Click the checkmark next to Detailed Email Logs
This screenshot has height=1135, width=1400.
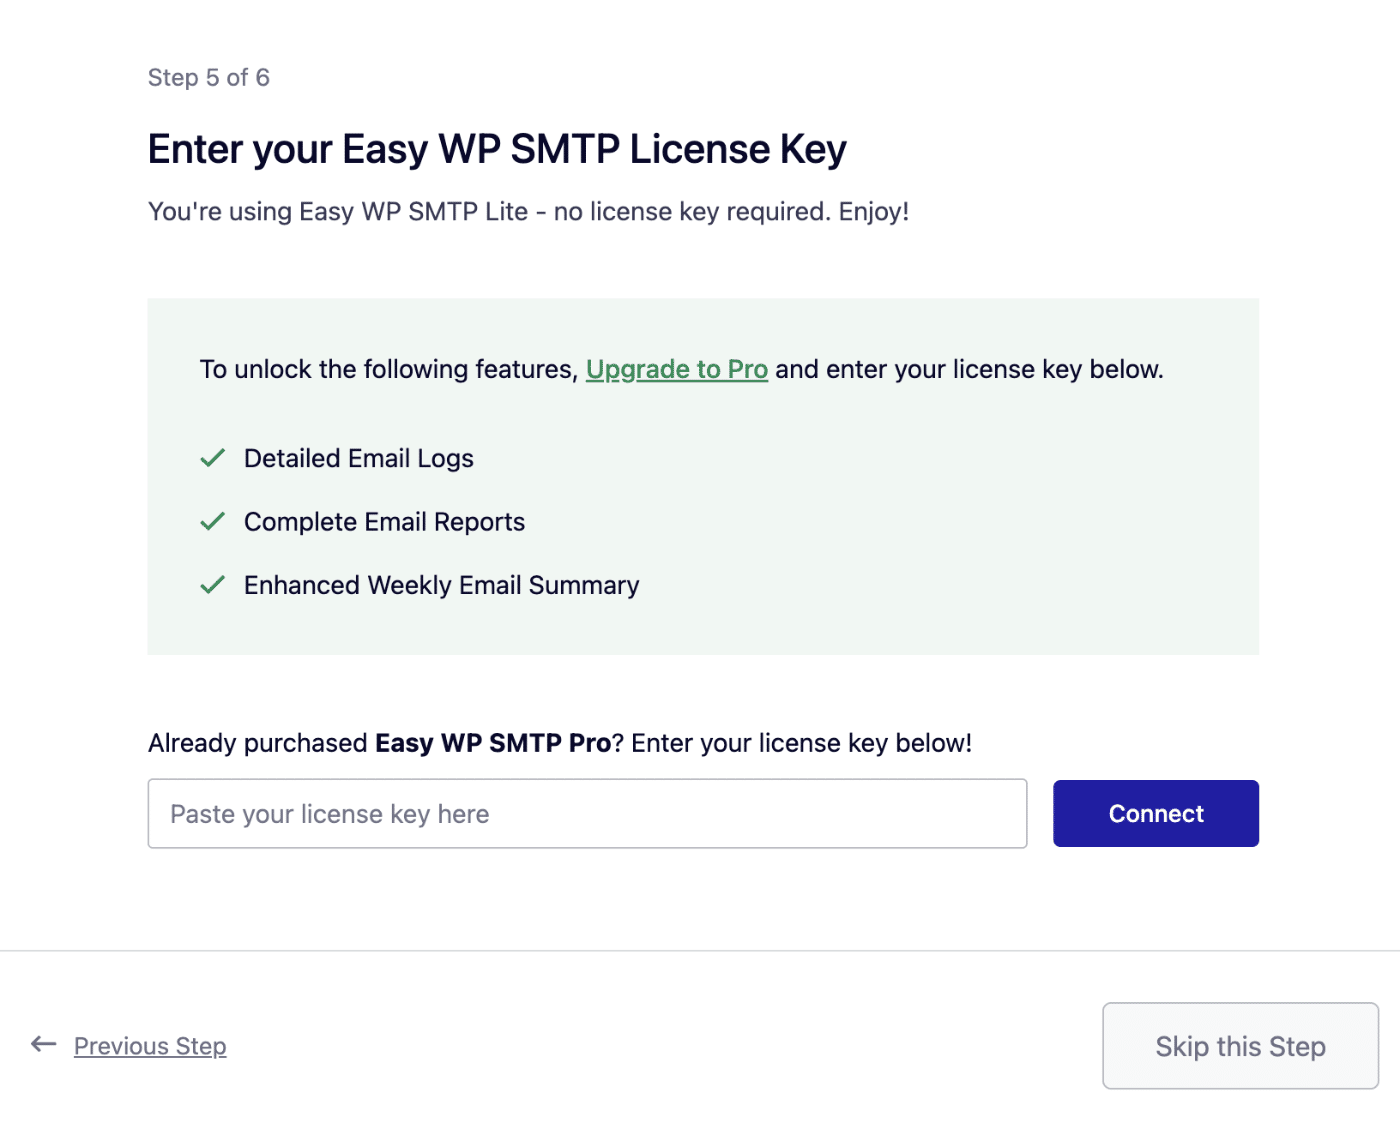pyautogui.click(x=212, y=457)
